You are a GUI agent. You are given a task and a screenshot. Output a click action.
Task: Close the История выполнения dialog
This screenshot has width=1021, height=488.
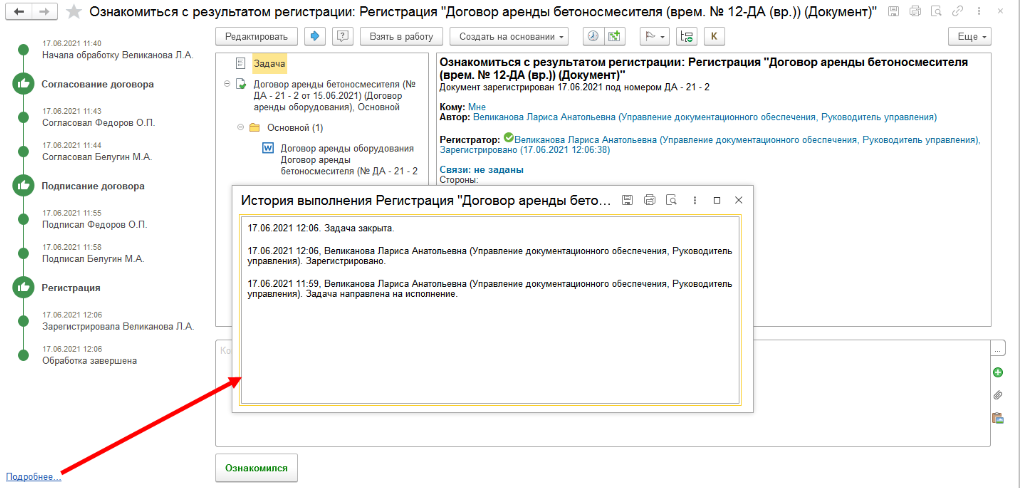(738, 201)
